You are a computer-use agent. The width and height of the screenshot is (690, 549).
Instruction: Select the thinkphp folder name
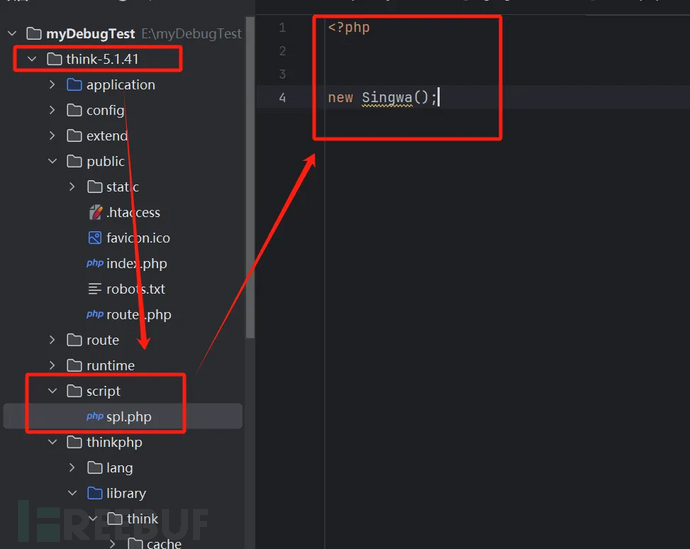click(114, 442)
